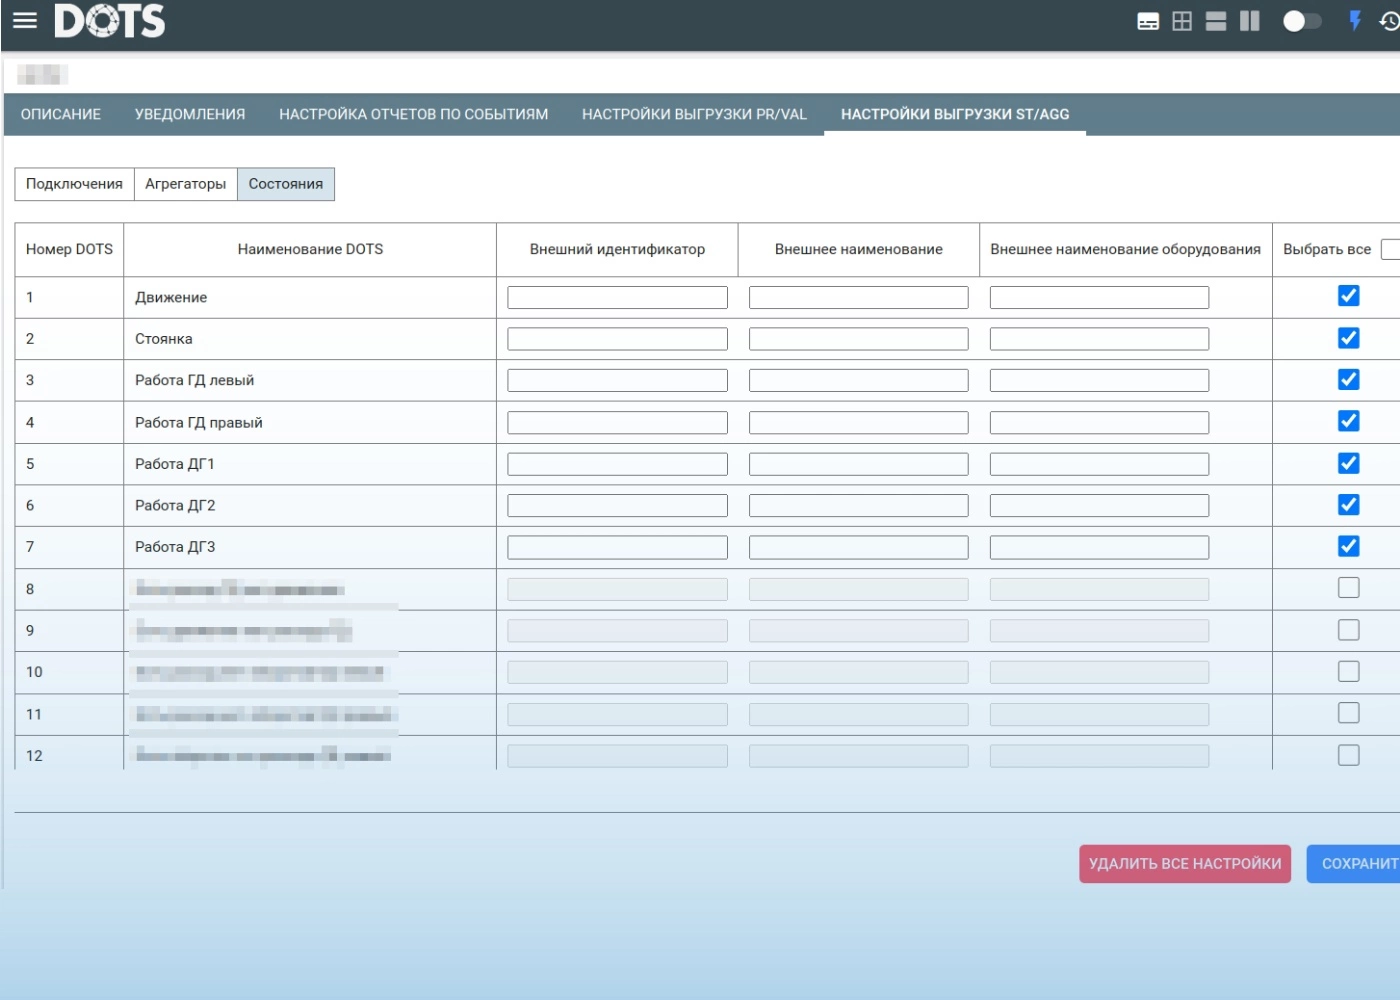This screenshot has width=1400, height=1000.
Task: Switch to the Подключения sub-tab
Action: [74, 184]
